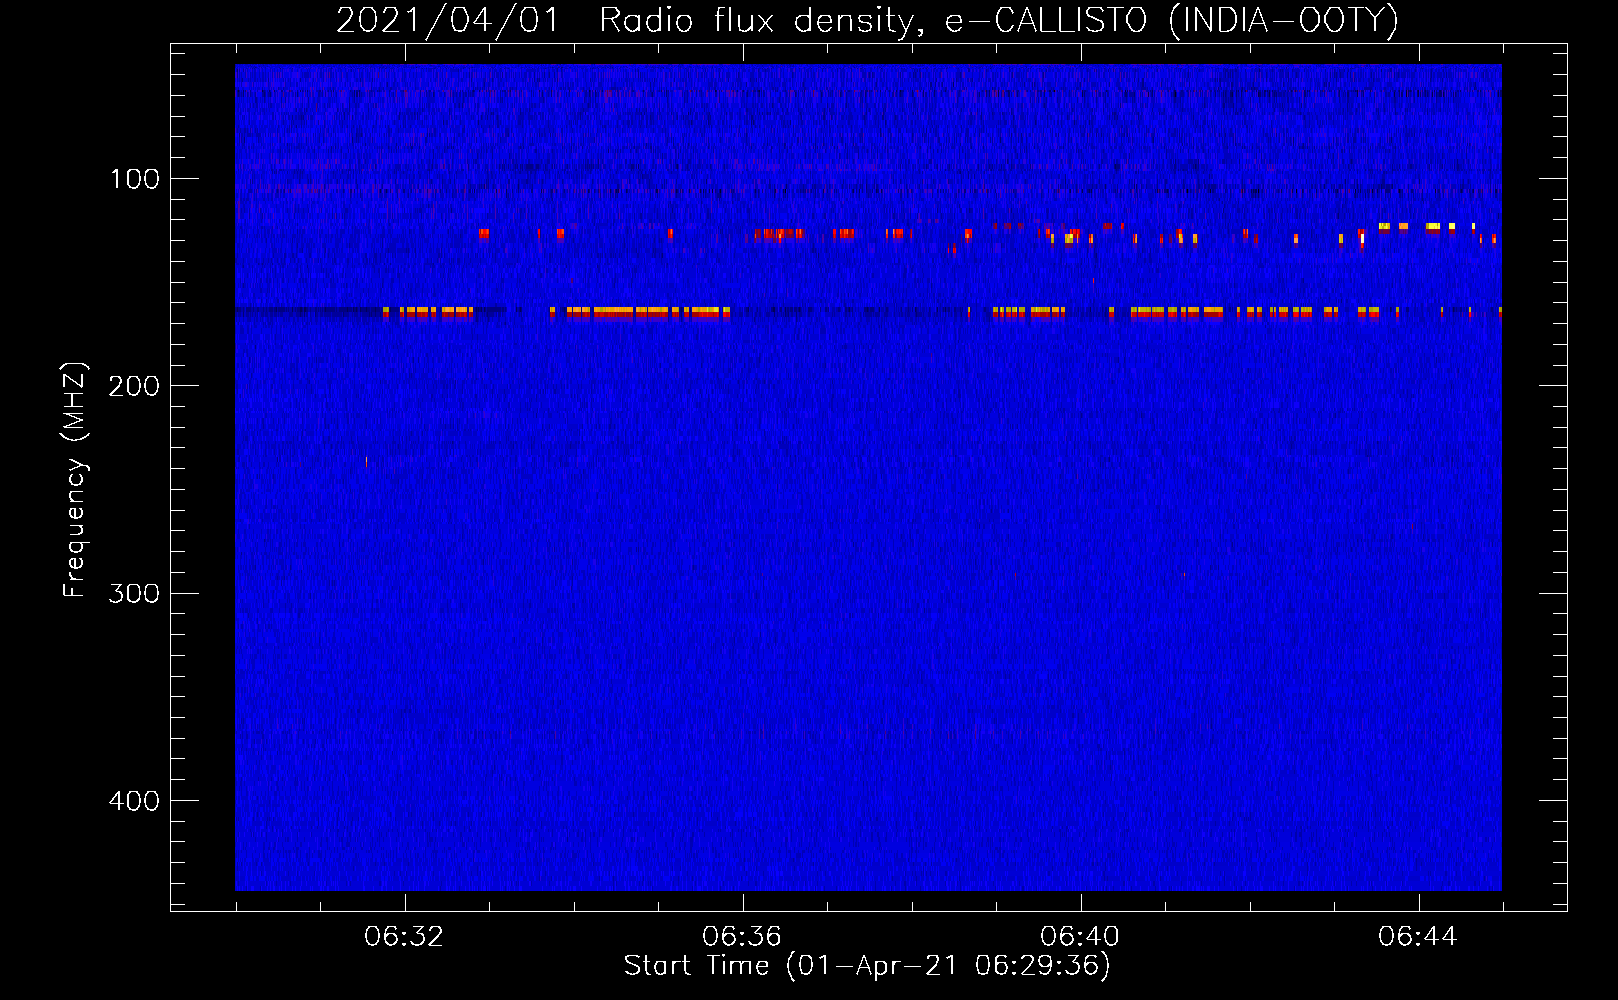This screenshot has height=1000, width=1618.
Task: Click the 06:44 time tick label
Action: click(1418, 937)
